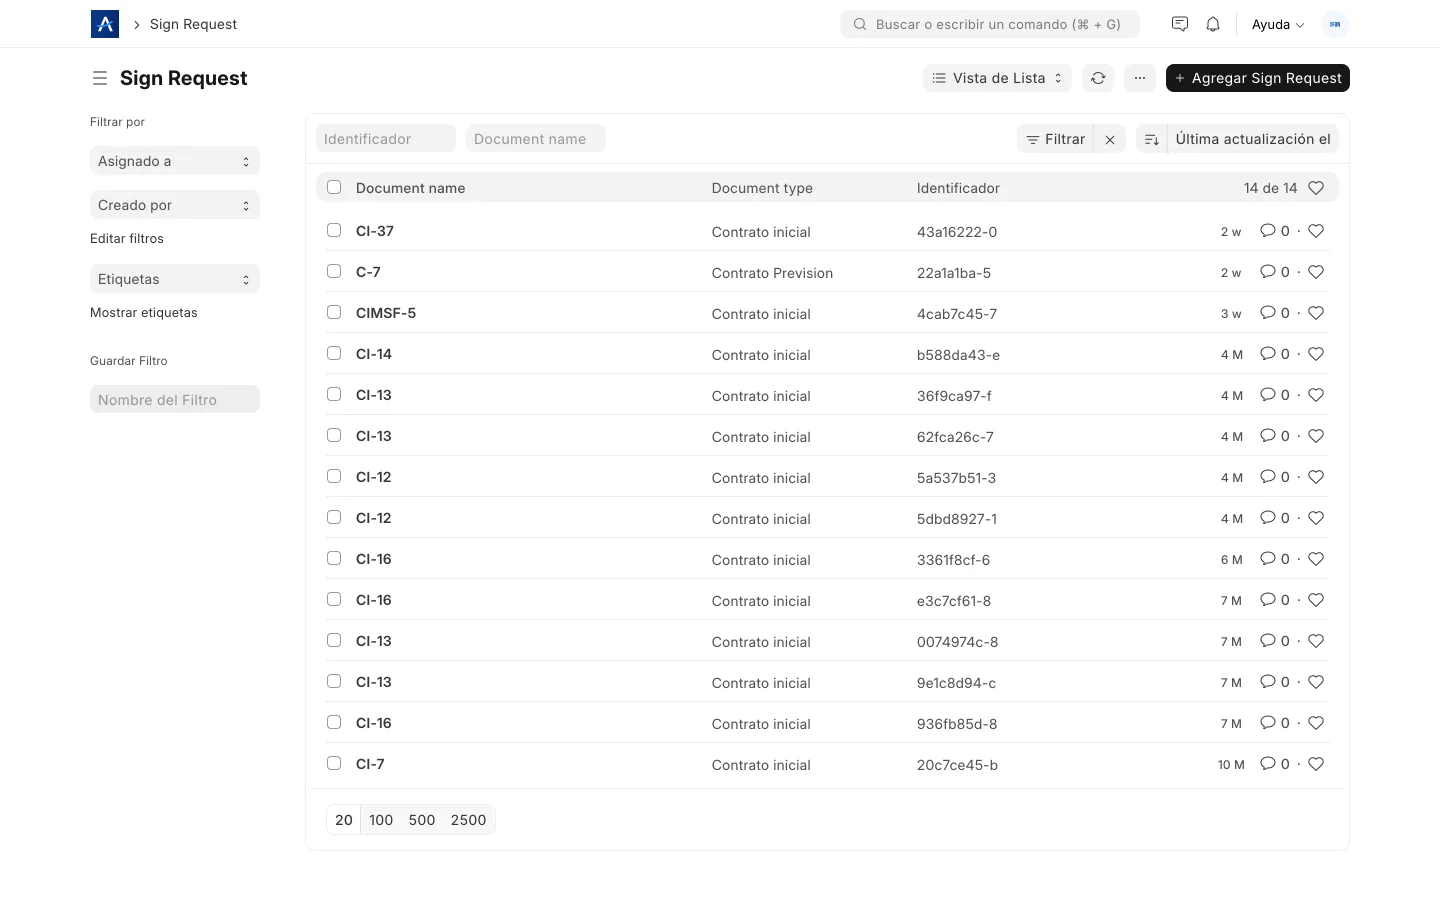
Task: Open the chat messages icon
Action: tap(1180, 24)
